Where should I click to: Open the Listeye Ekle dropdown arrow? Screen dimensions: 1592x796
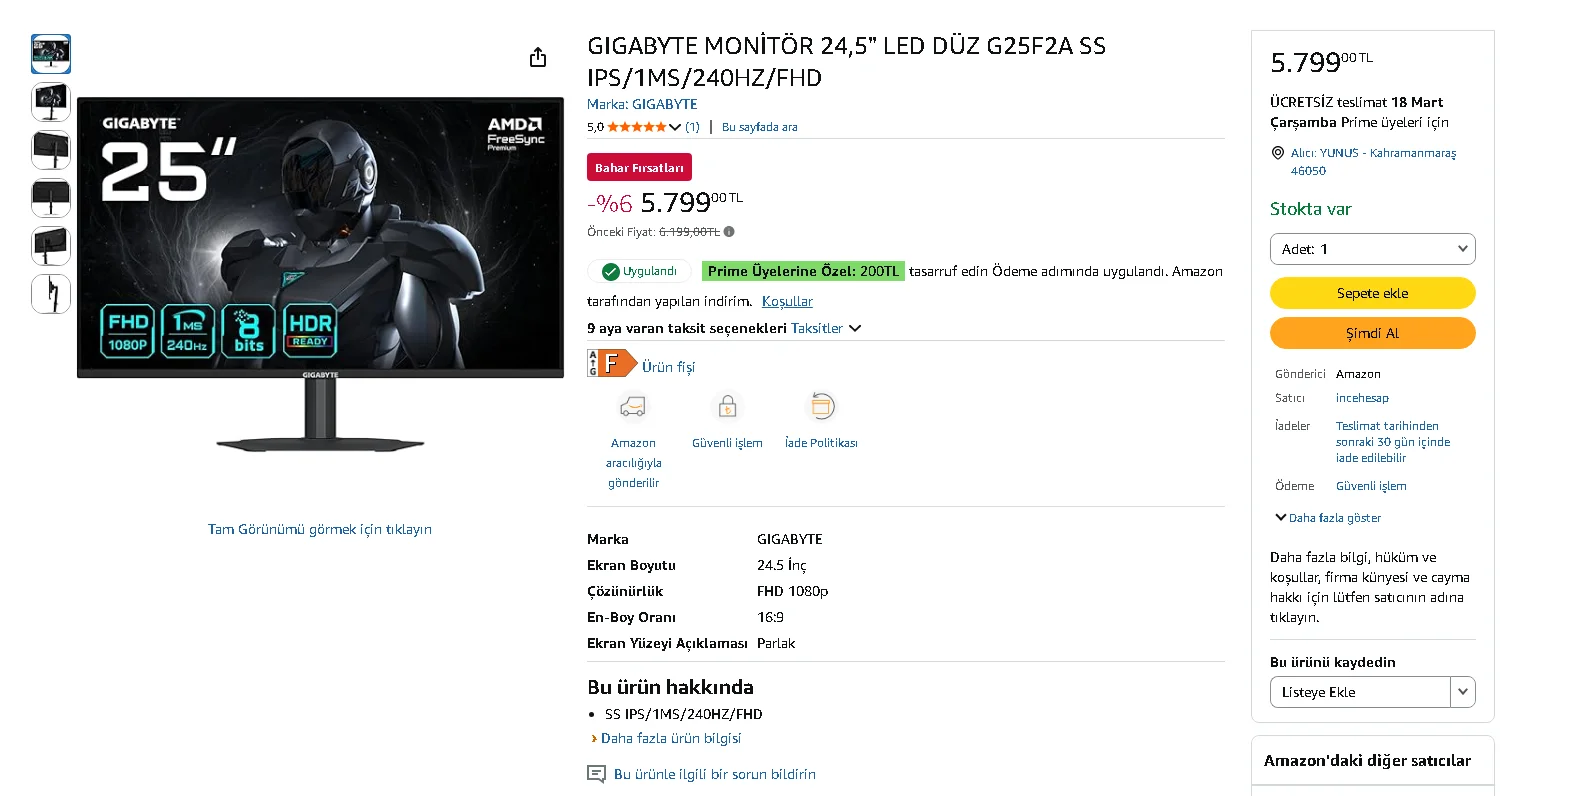pos(1463,692)
